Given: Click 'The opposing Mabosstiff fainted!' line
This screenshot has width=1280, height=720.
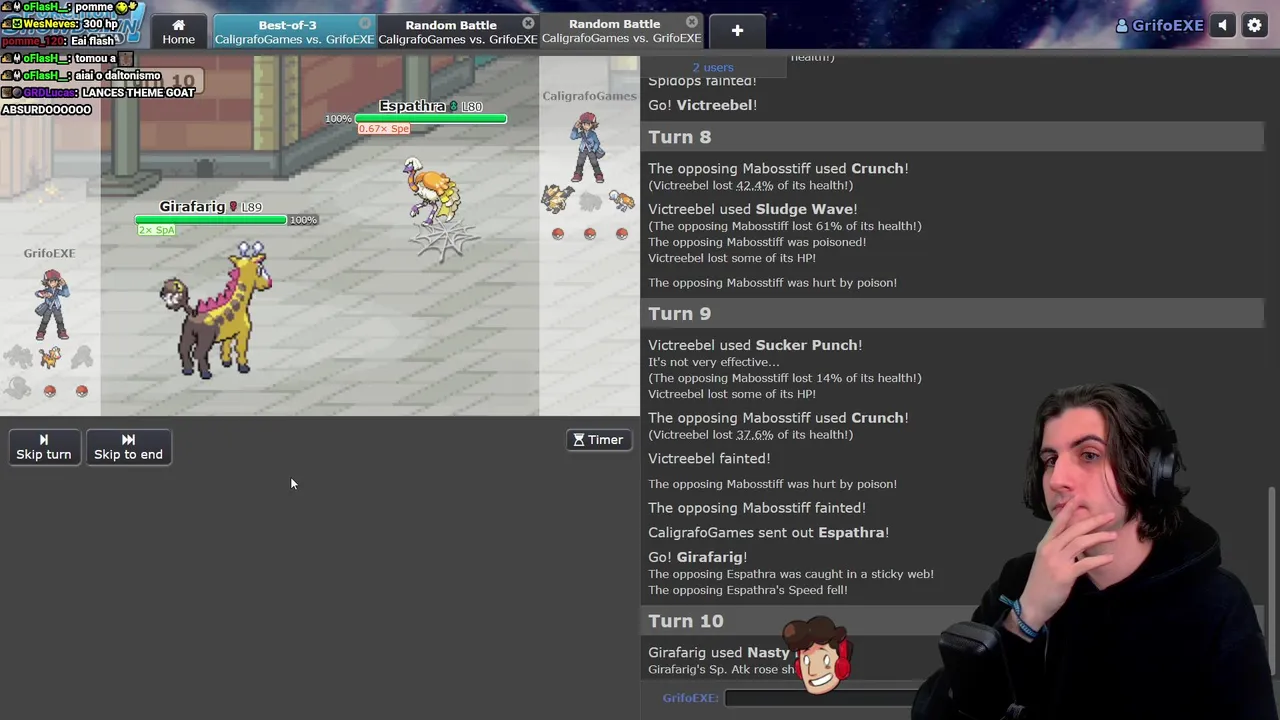Looking at the screenshot, I should click(757, 508).
